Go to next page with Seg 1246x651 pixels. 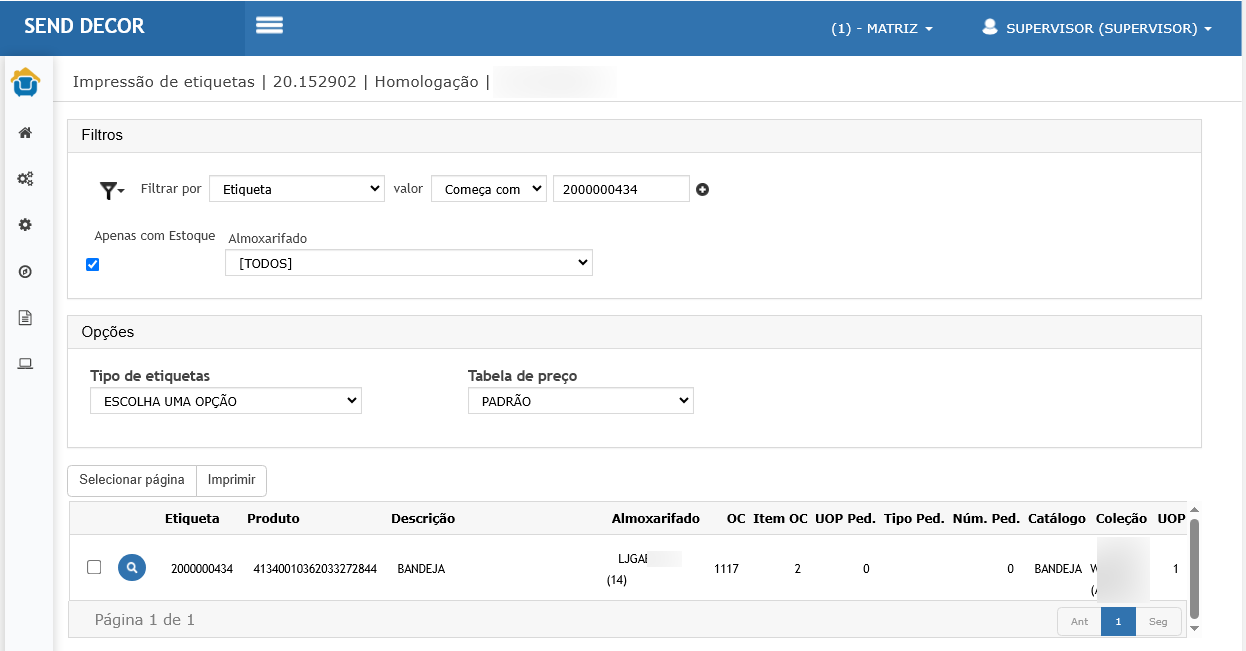tap(1158, 621)
